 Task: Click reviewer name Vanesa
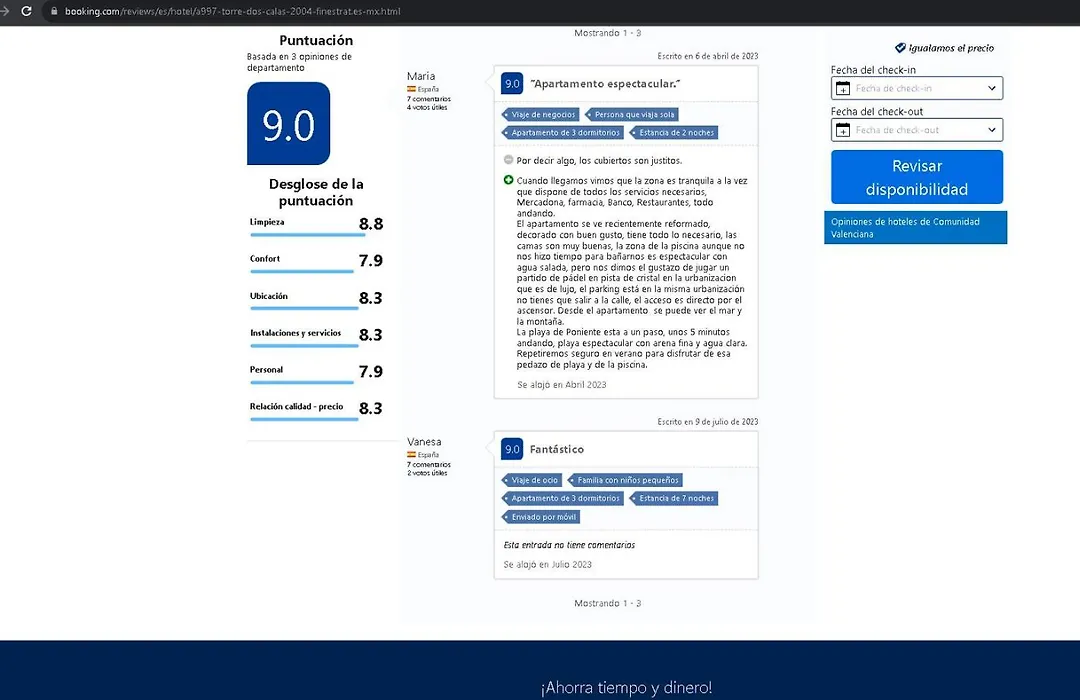tap(424, 442)
